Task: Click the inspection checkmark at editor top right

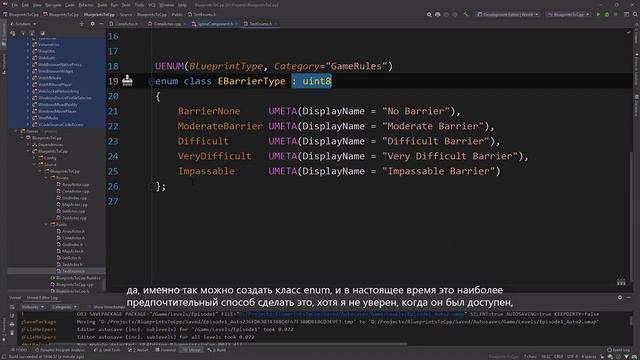Action: 628,33
